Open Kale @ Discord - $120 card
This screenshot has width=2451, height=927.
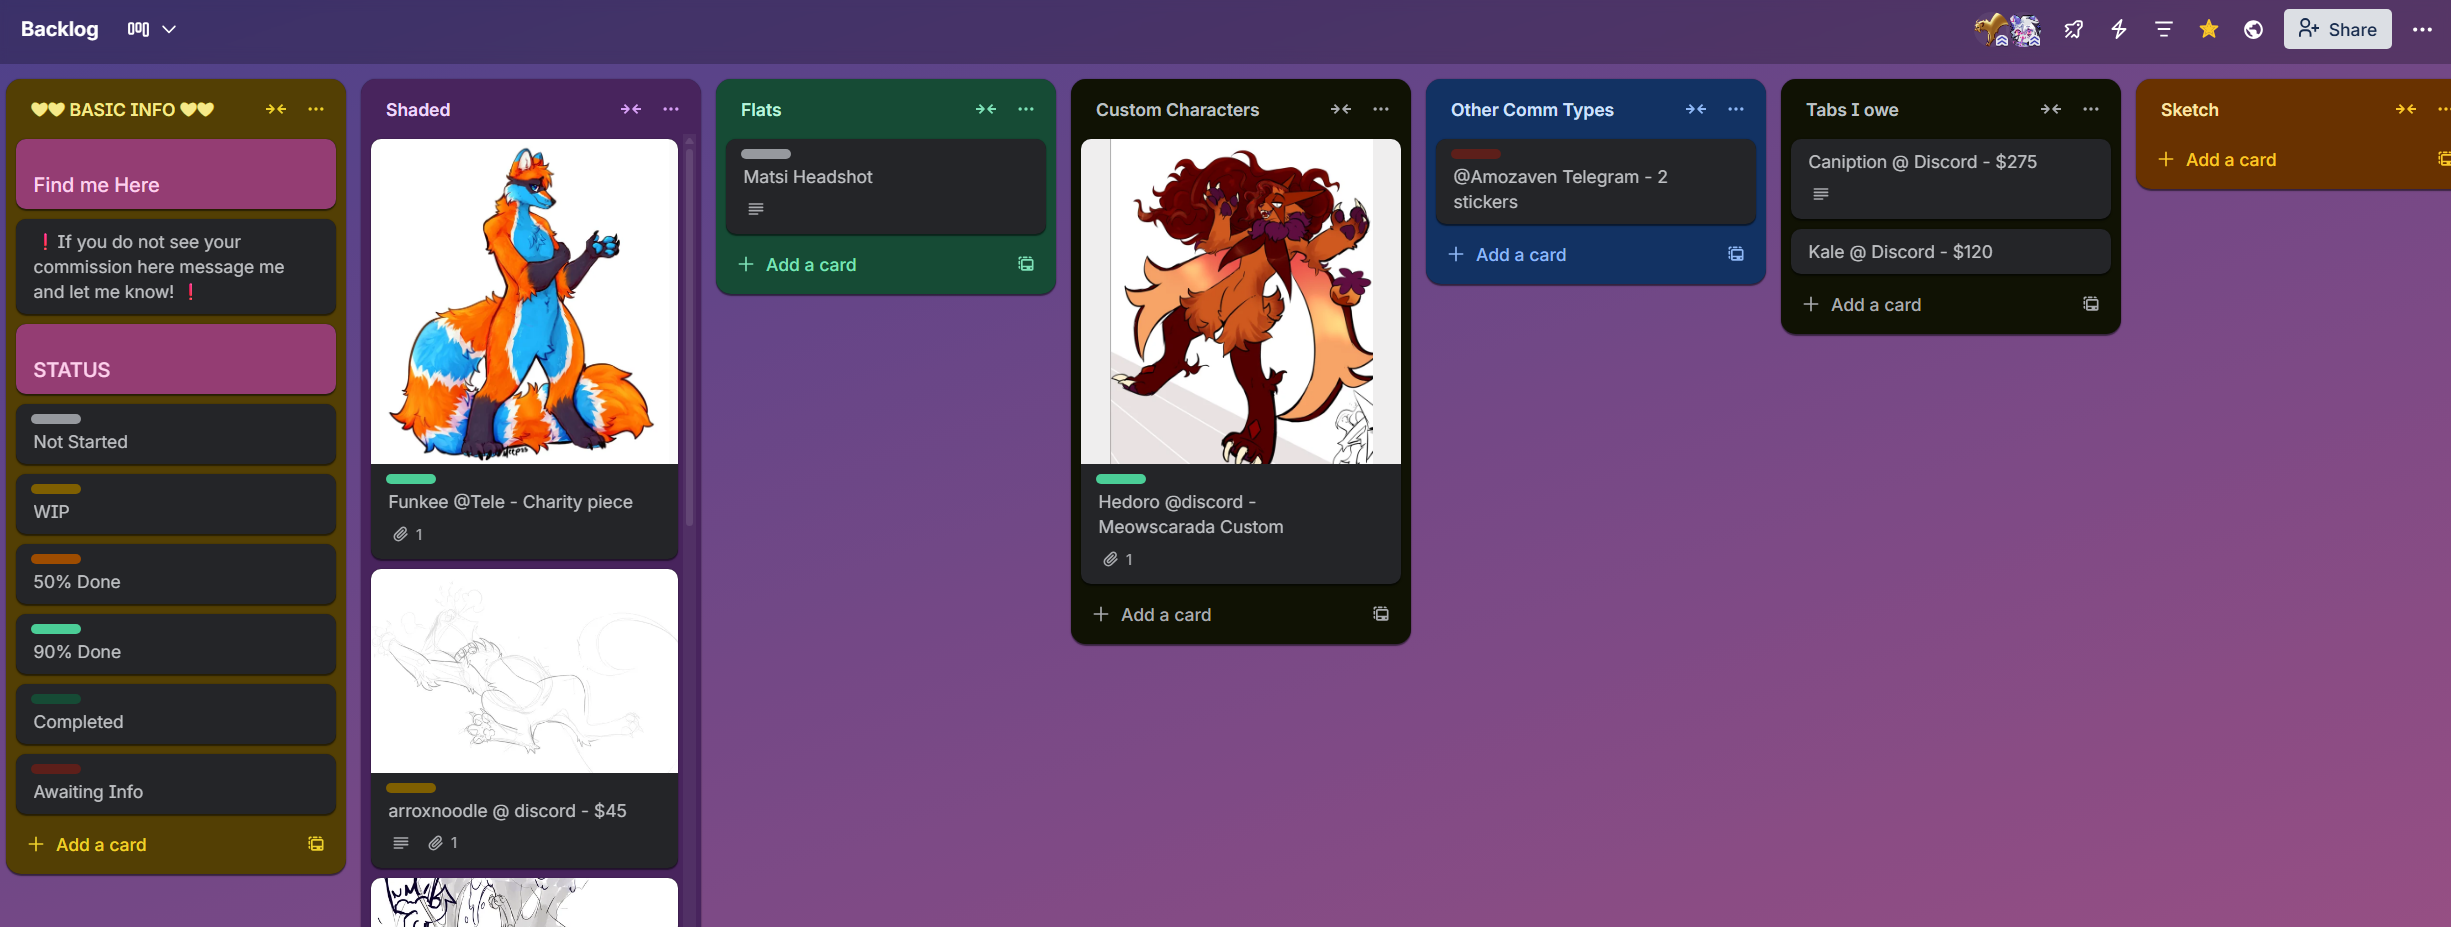[x=1951, y=252]
